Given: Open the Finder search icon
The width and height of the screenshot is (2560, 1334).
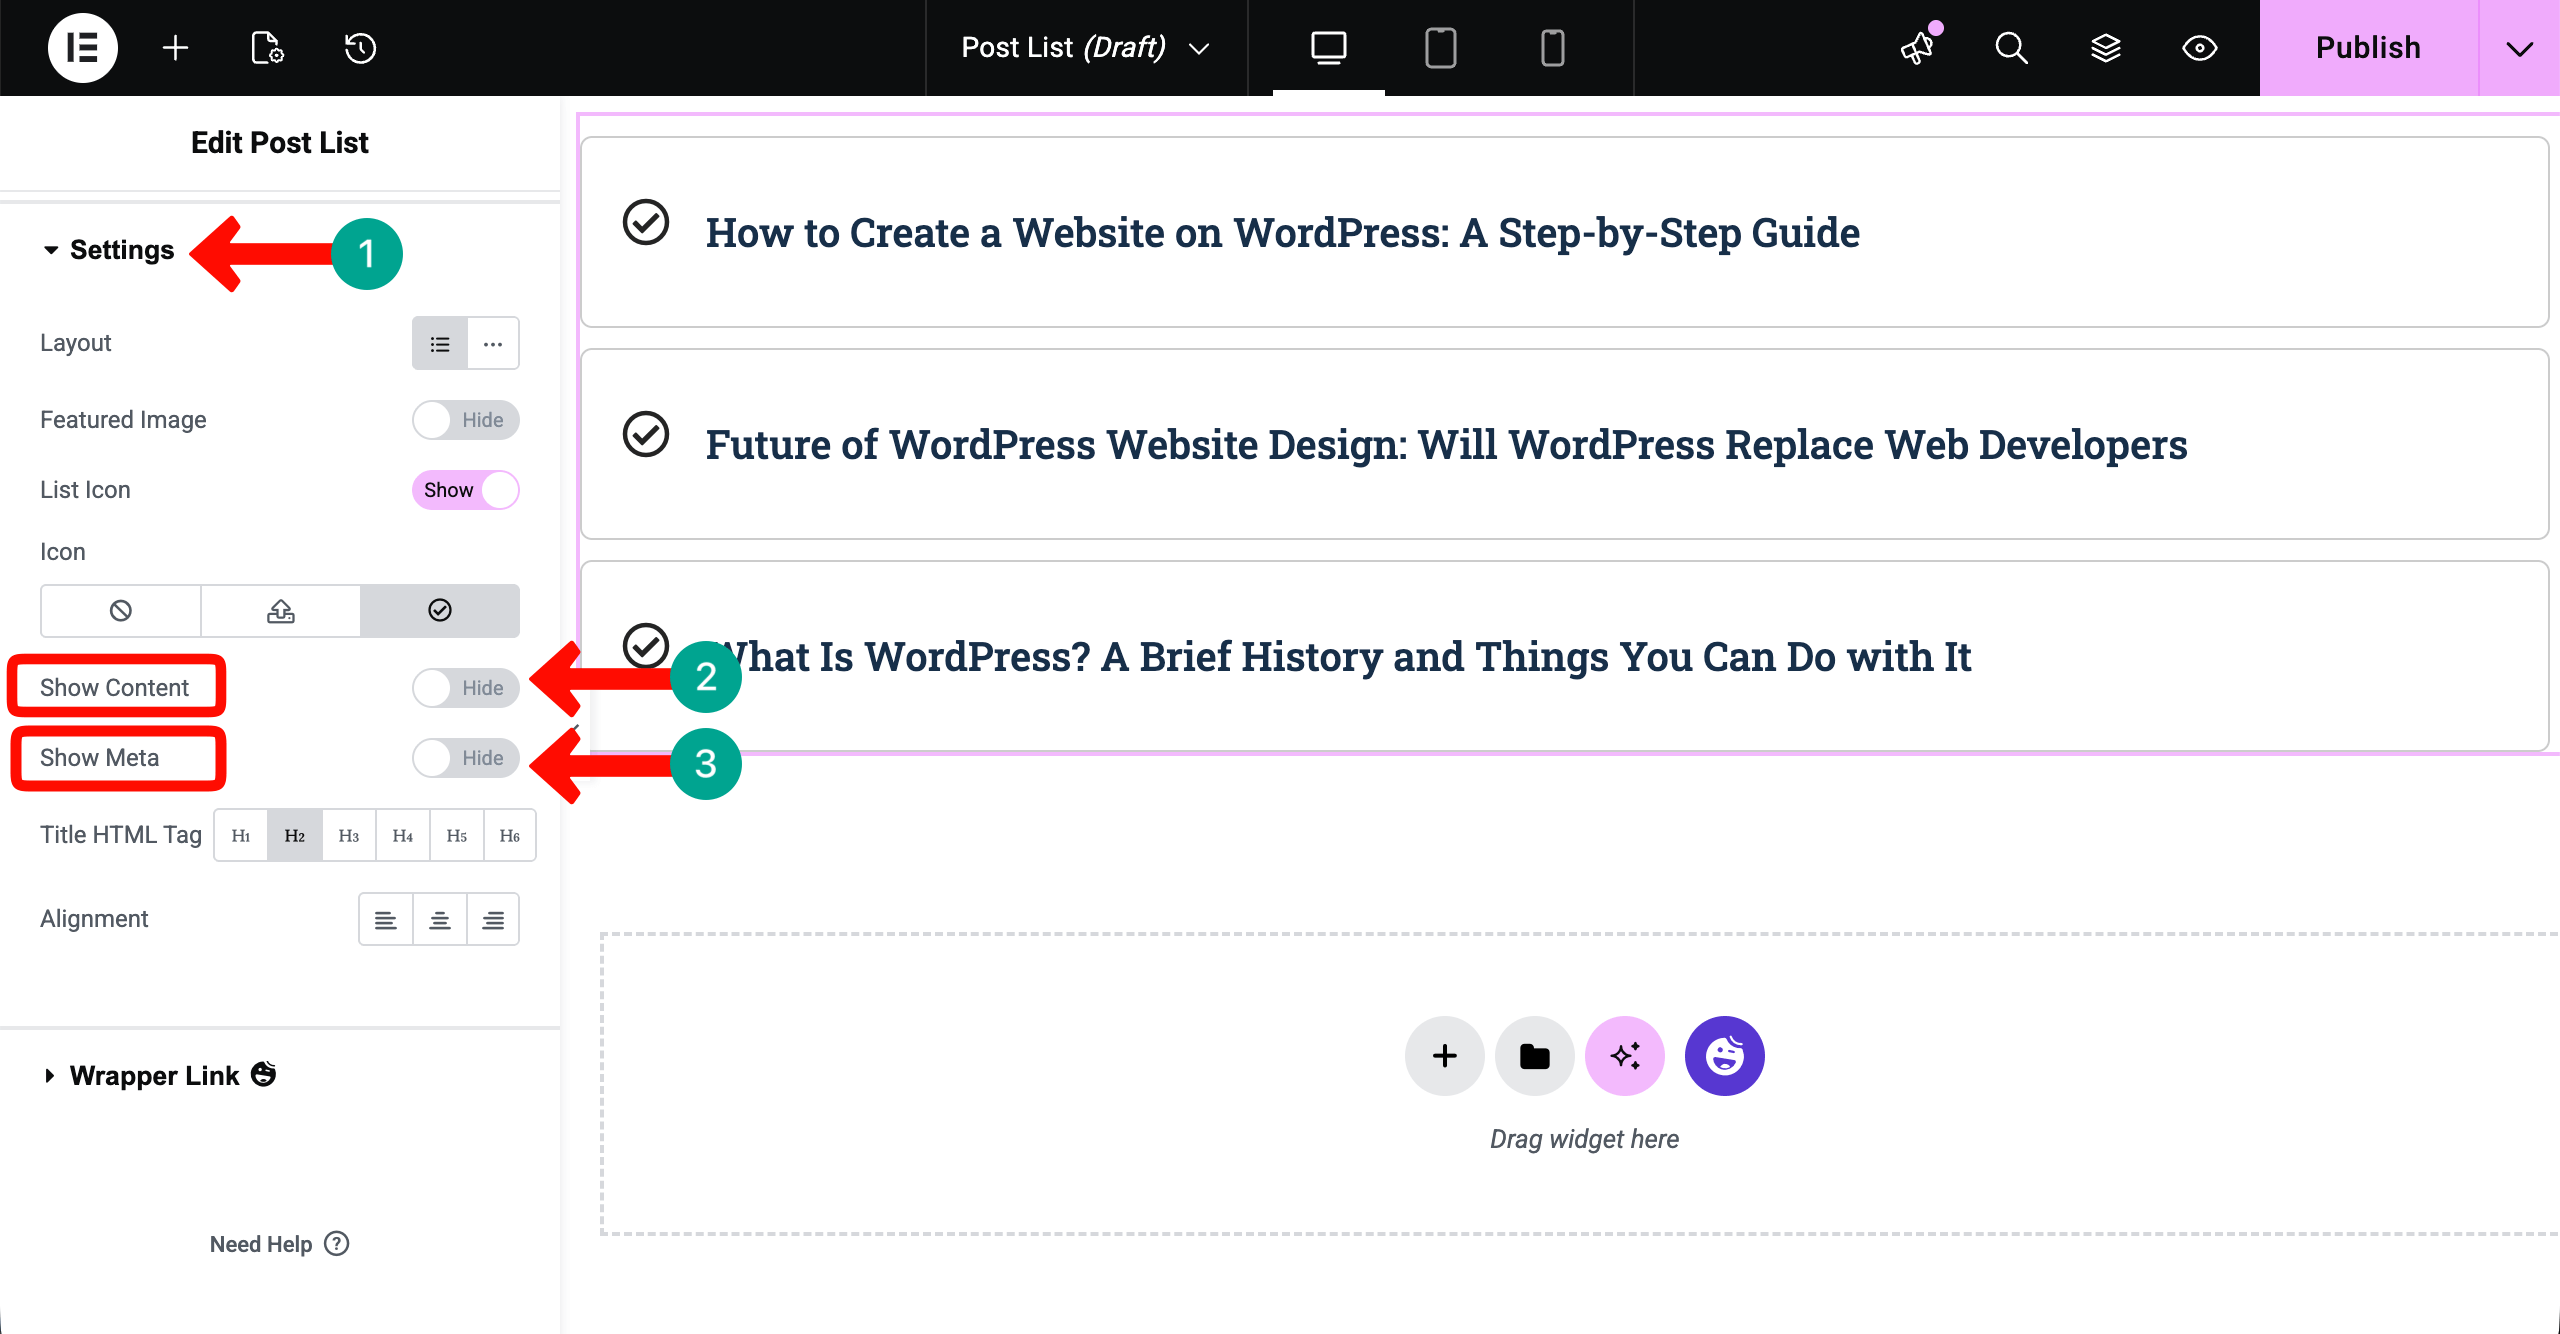Looking at the screenshot, I should point(2011,47).
